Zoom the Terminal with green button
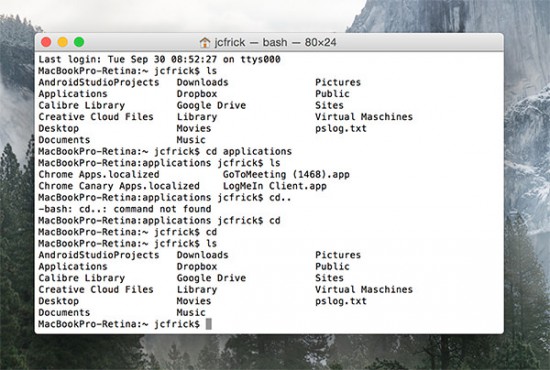This screenshot has width=550, height=370. point(79,42)
